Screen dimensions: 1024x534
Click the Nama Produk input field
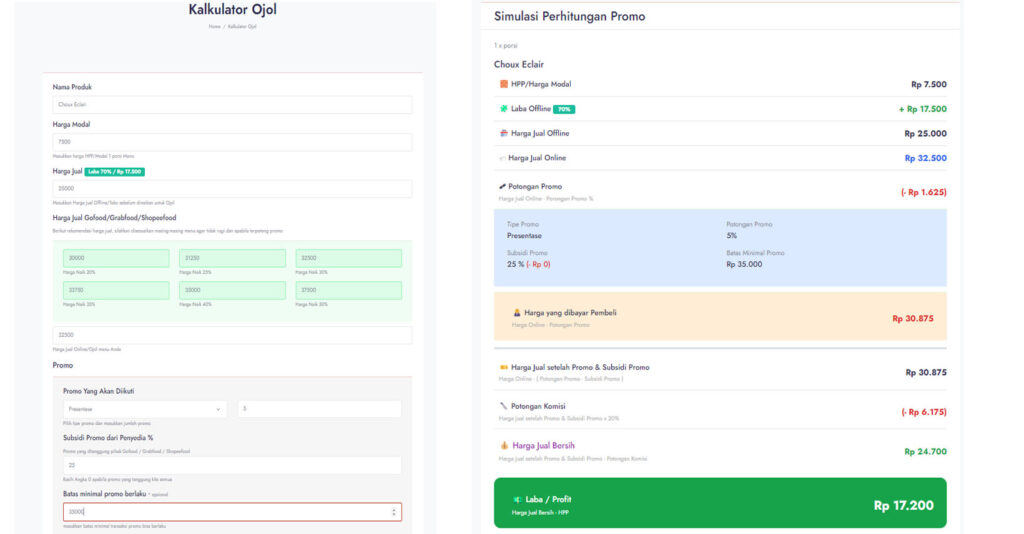[x=232, y=104]
